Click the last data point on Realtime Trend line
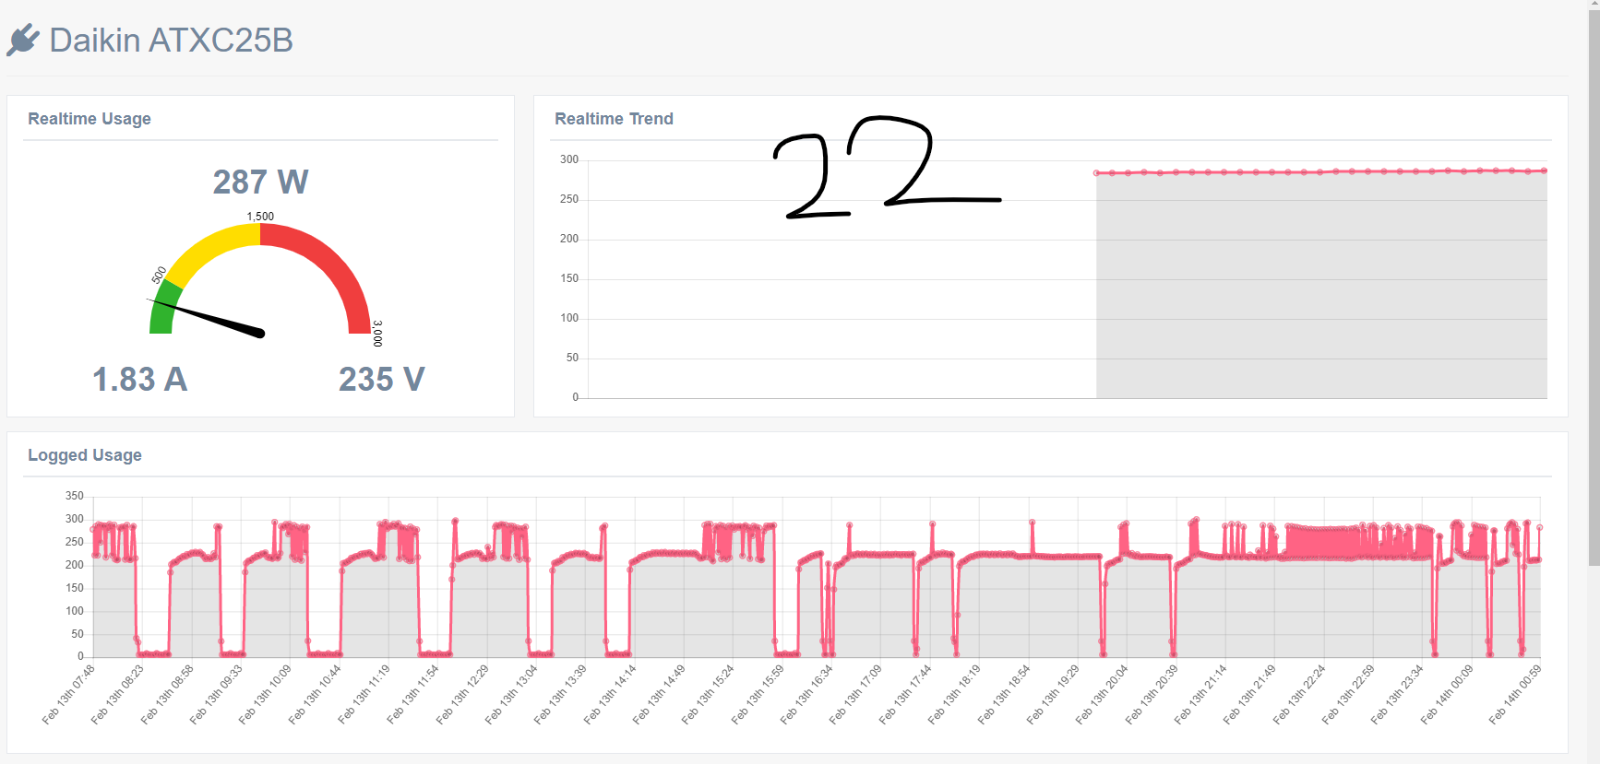The width and height of the screenshot is (1600, 764). [x=1544, y=171]
